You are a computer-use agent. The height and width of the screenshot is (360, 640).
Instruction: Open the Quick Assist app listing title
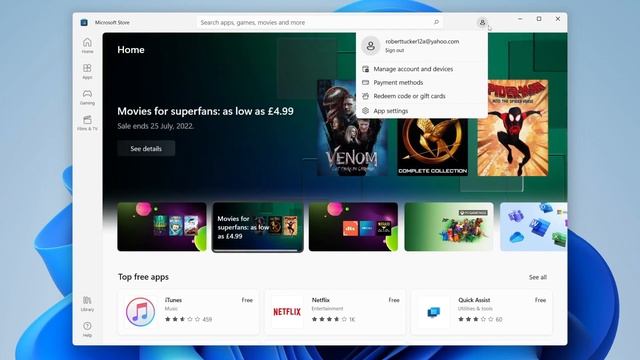coord(474,300)
